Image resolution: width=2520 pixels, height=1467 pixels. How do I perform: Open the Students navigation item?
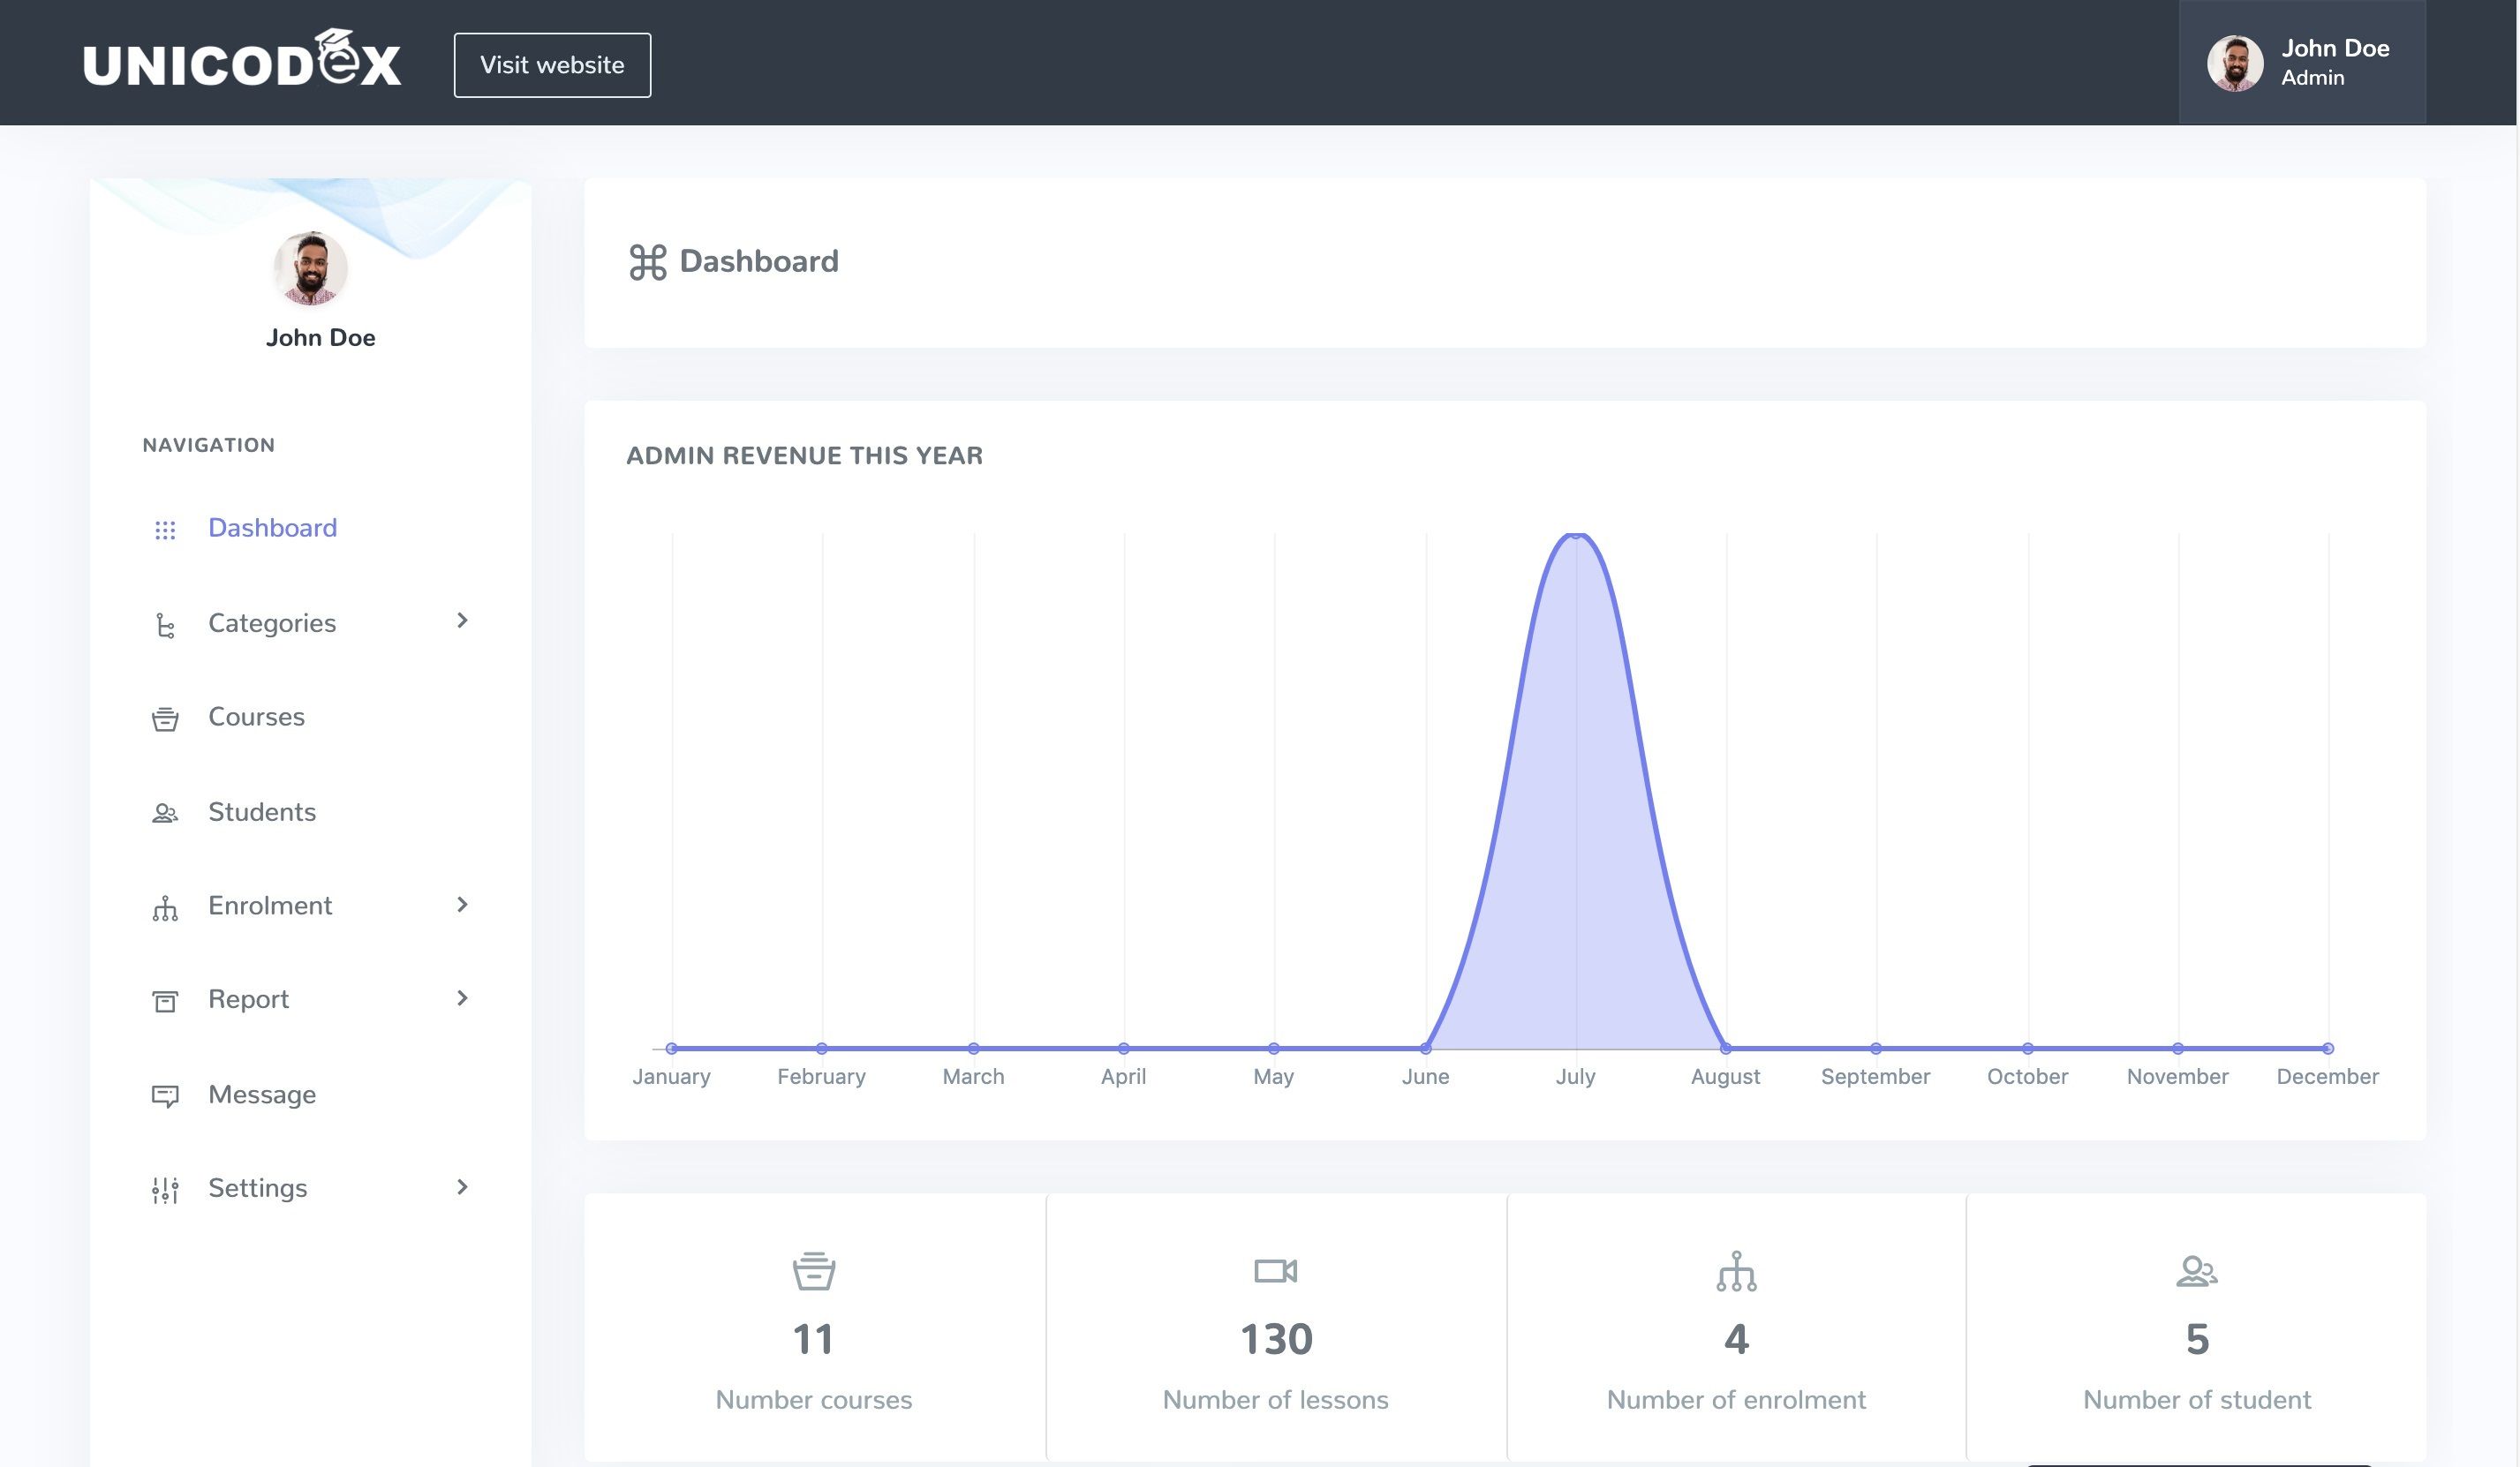[x=262, y=812]
